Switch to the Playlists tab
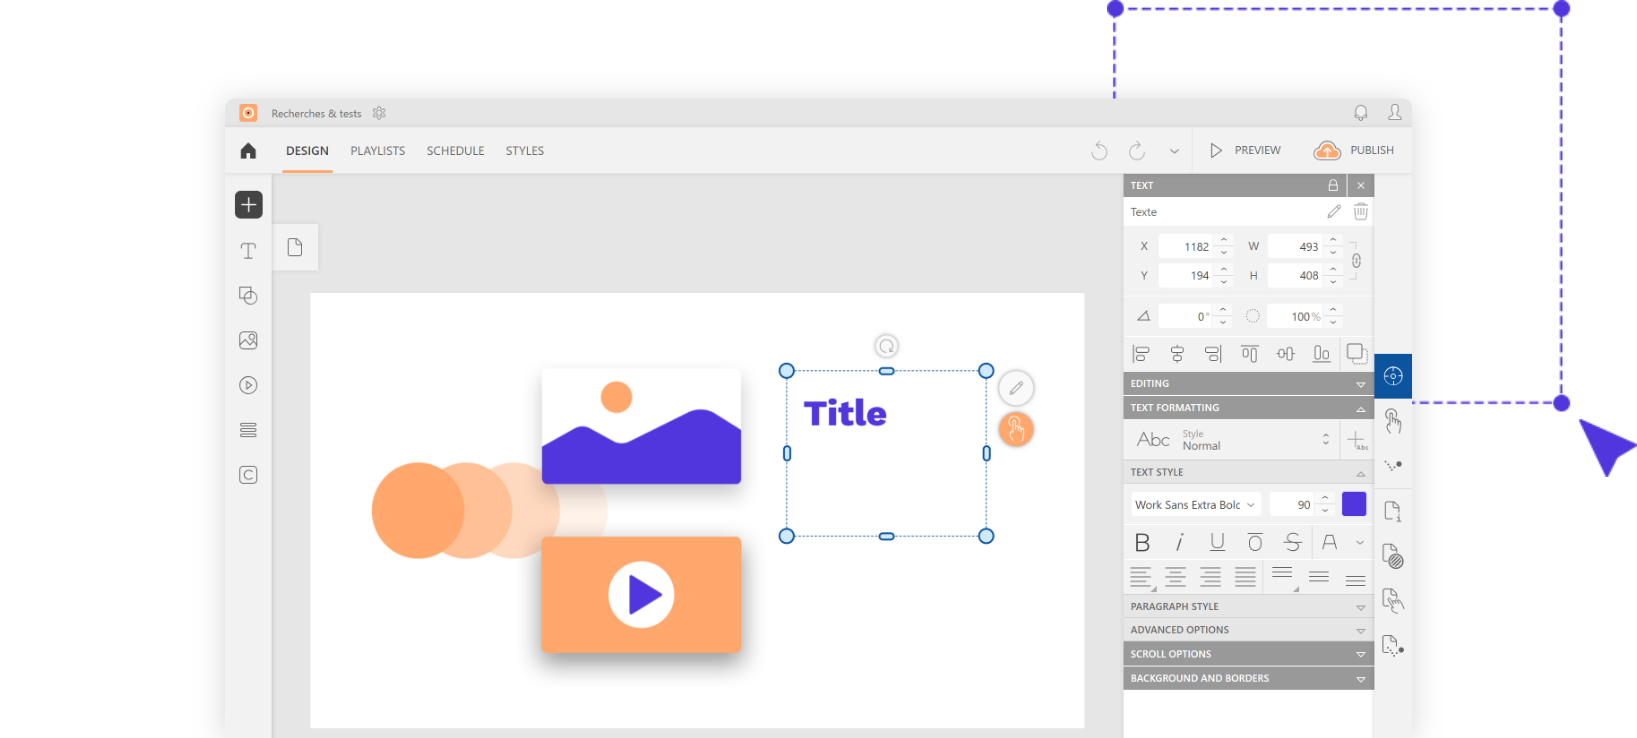The image size is (1637, 738). coord(377,151)
